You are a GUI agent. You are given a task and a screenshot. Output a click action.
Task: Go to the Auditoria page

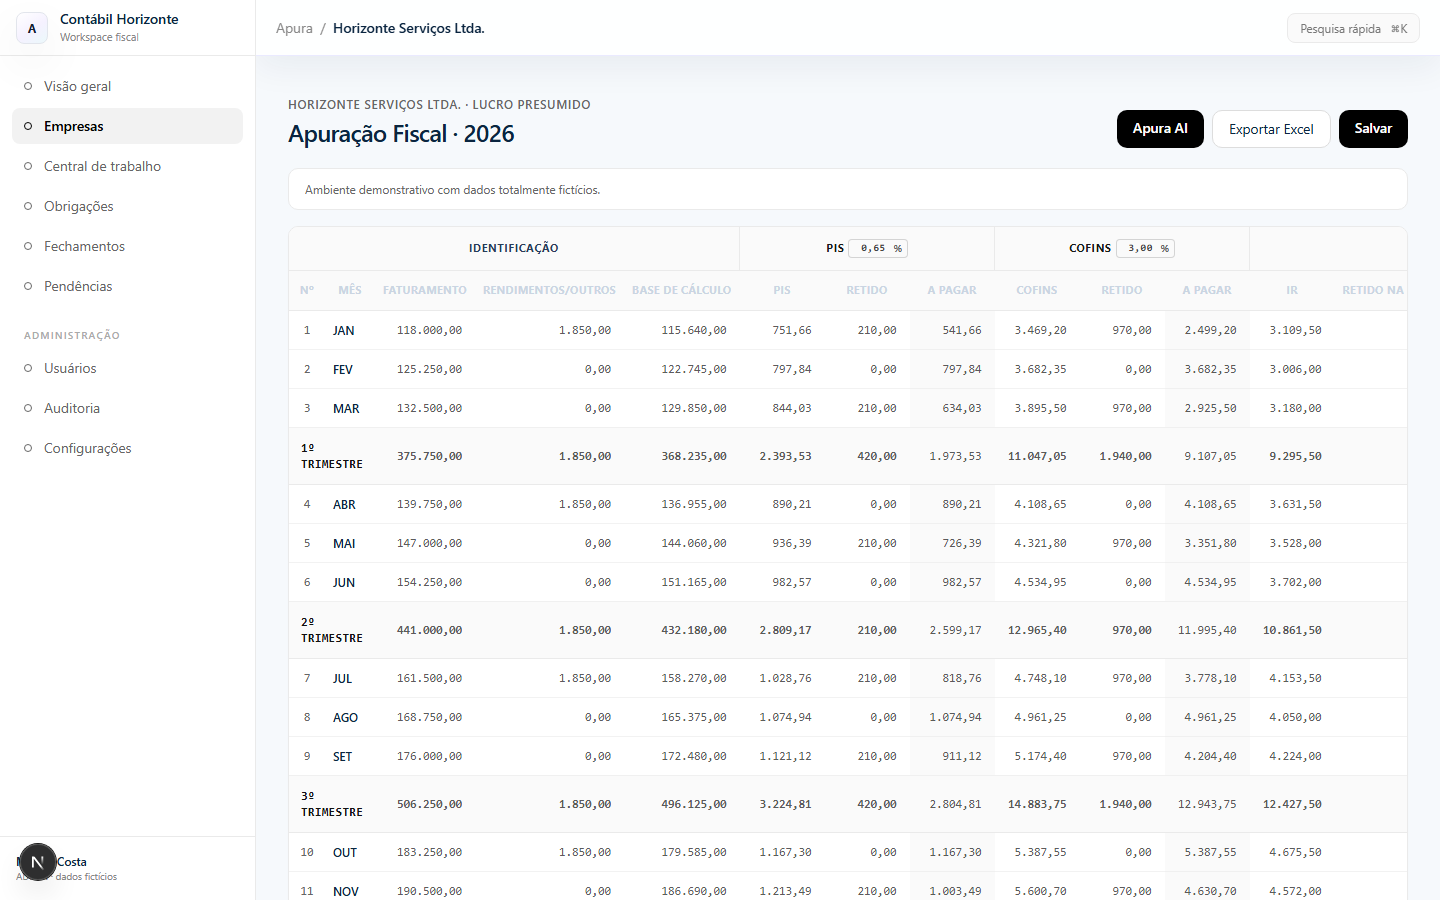coord(127,408)
